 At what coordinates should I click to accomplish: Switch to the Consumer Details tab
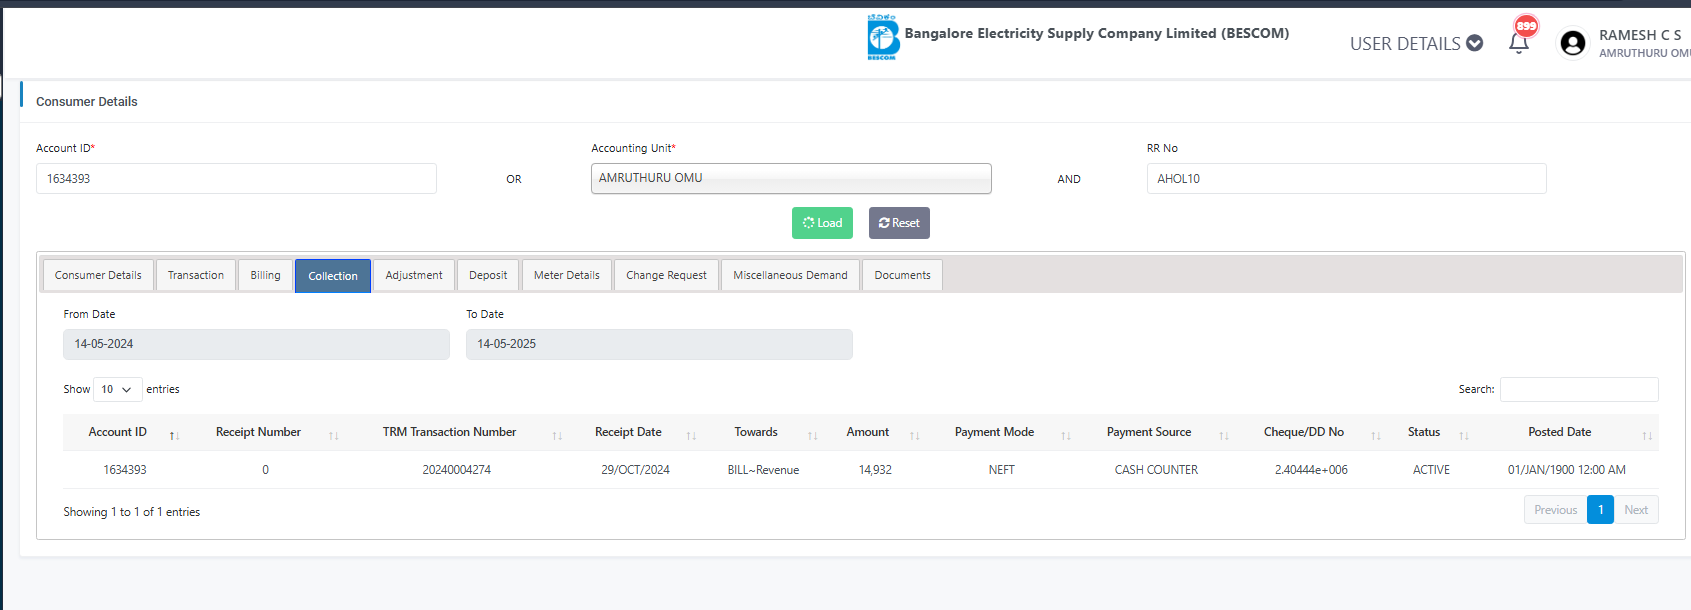pos(98,275)
